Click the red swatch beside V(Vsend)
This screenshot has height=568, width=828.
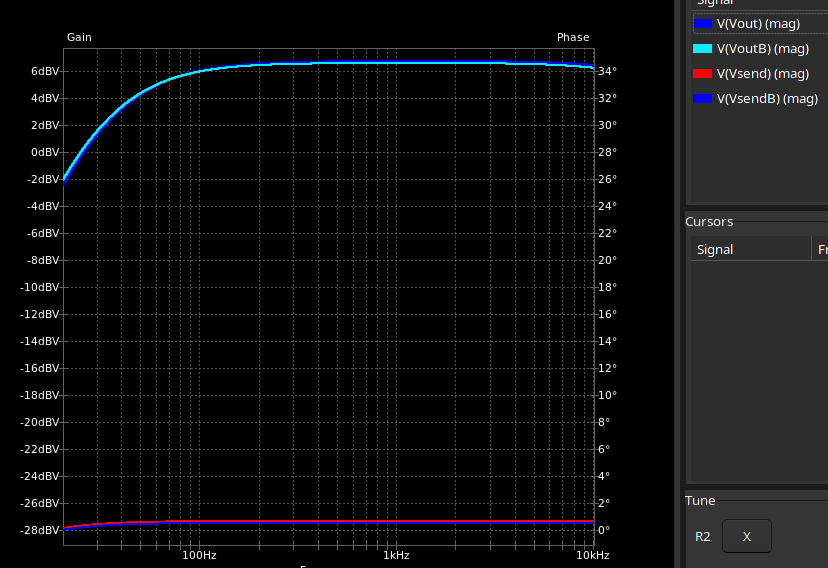coord(702,73)
